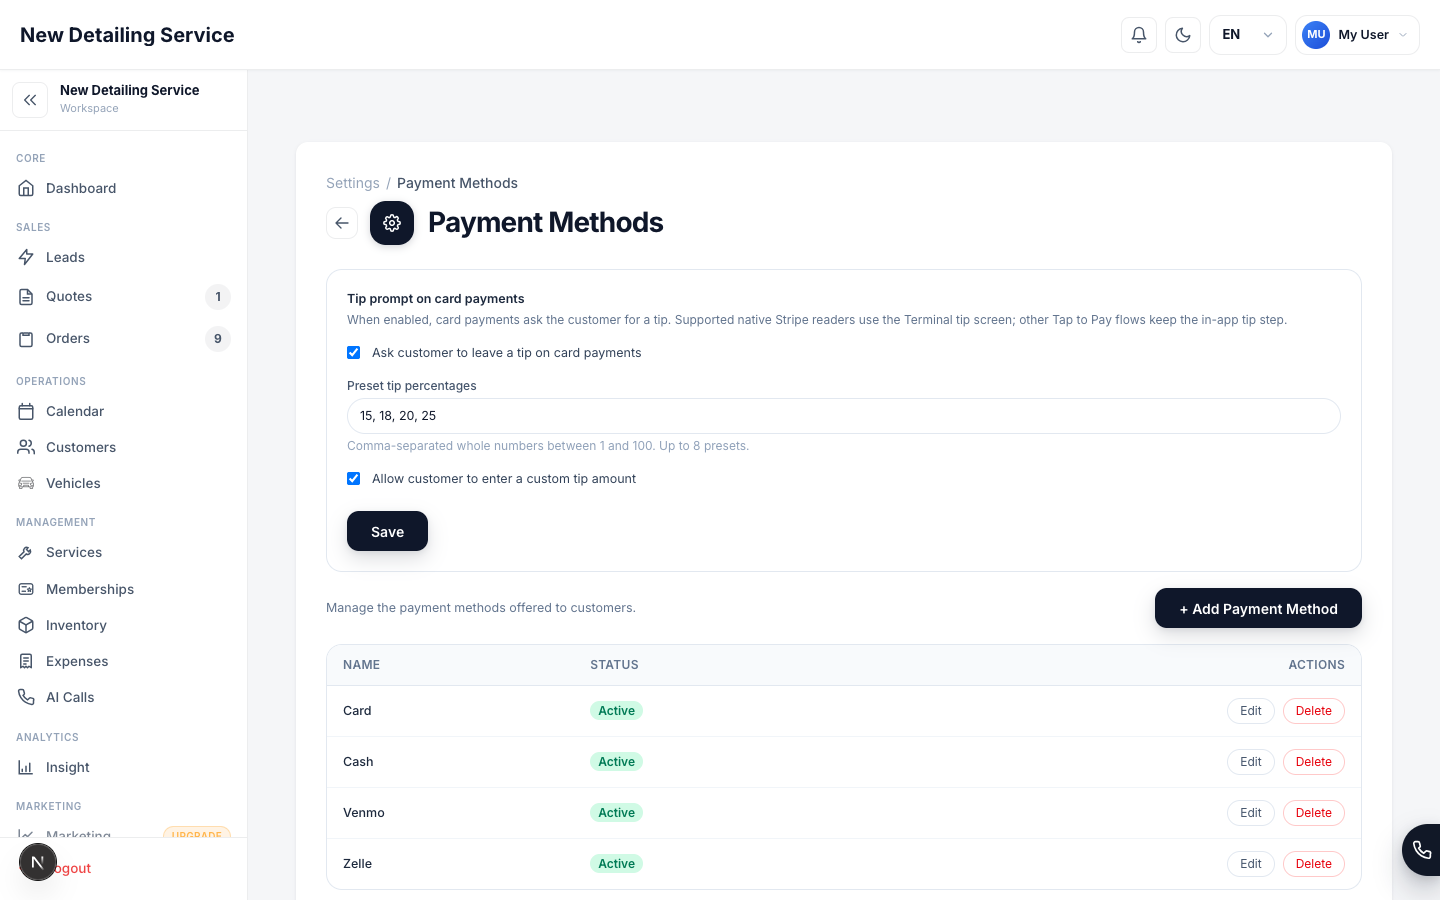Collapse the sidebar with double chevron

(30, 100)
